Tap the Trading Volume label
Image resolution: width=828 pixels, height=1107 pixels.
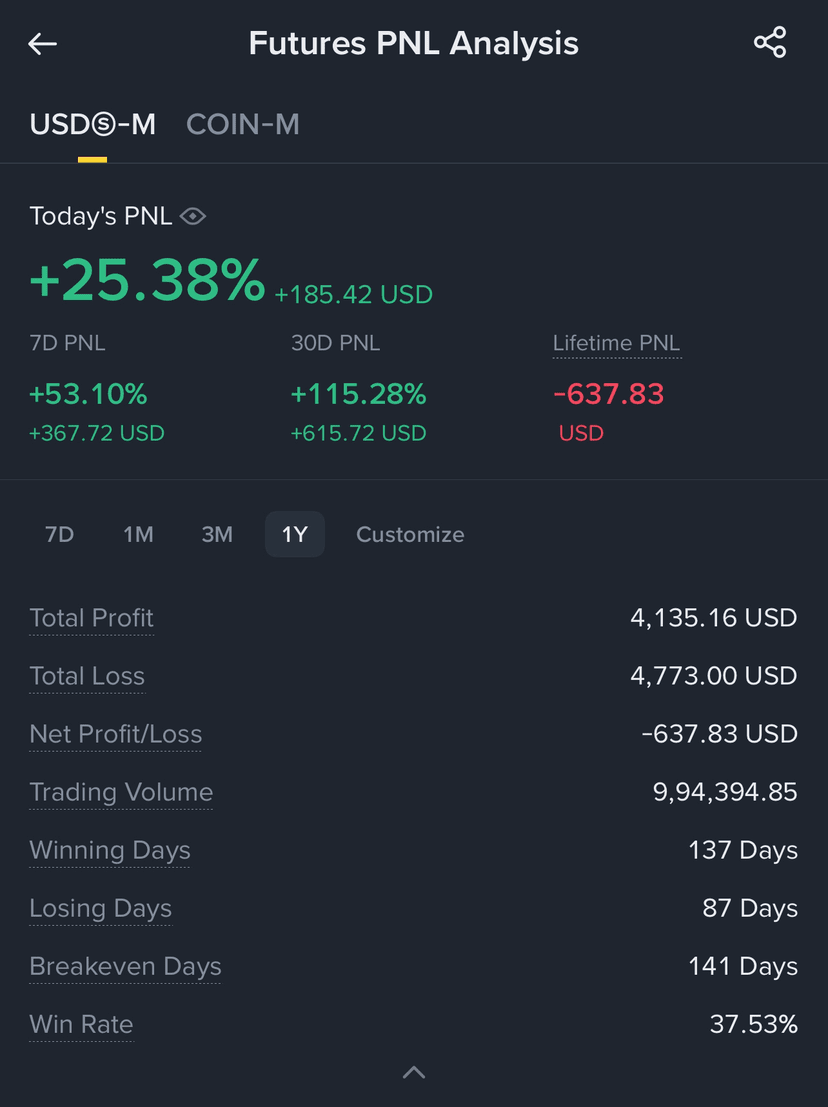pos(121,792)
